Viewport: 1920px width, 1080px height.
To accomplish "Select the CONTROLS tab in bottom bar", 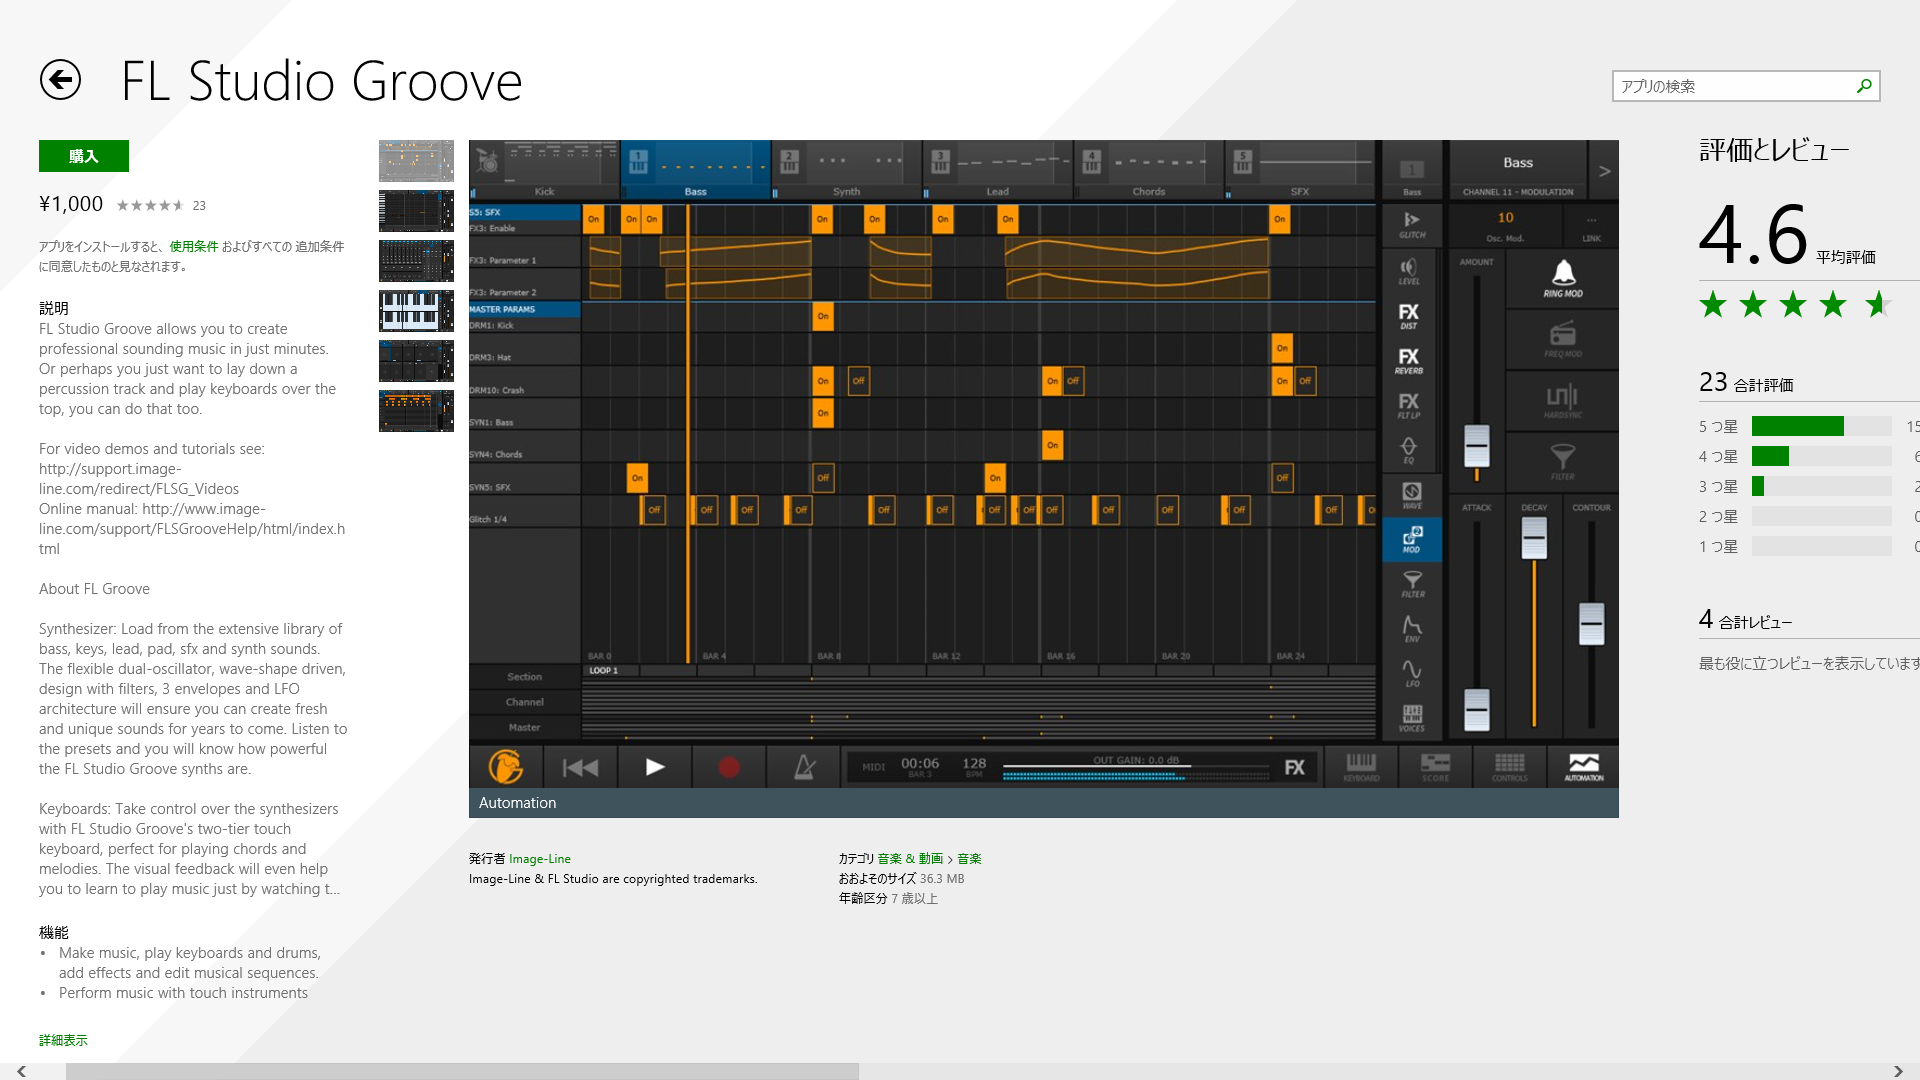I will [x=1509, y=767].
